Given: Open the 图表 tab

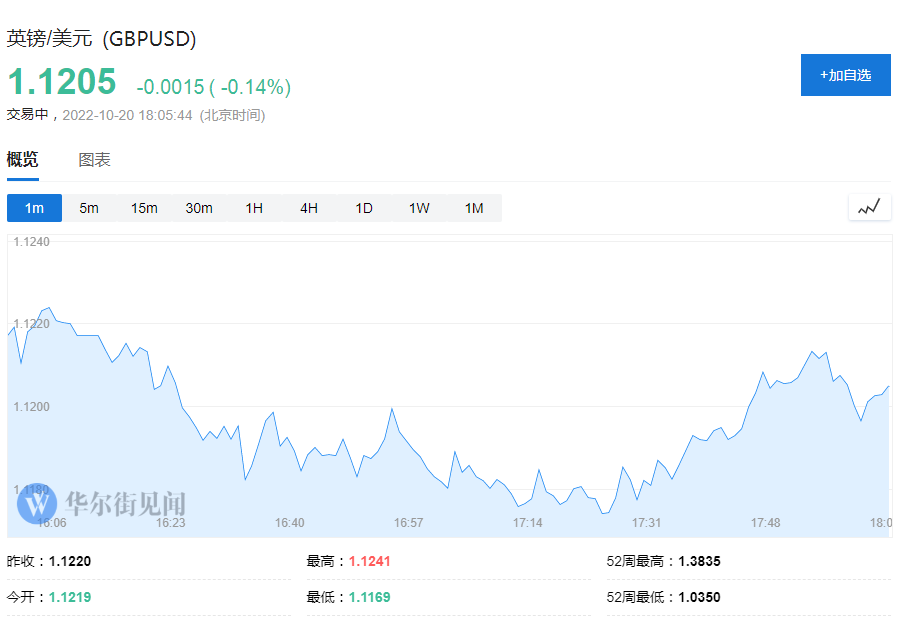Looking at the screenshot, I should (95, 160).
